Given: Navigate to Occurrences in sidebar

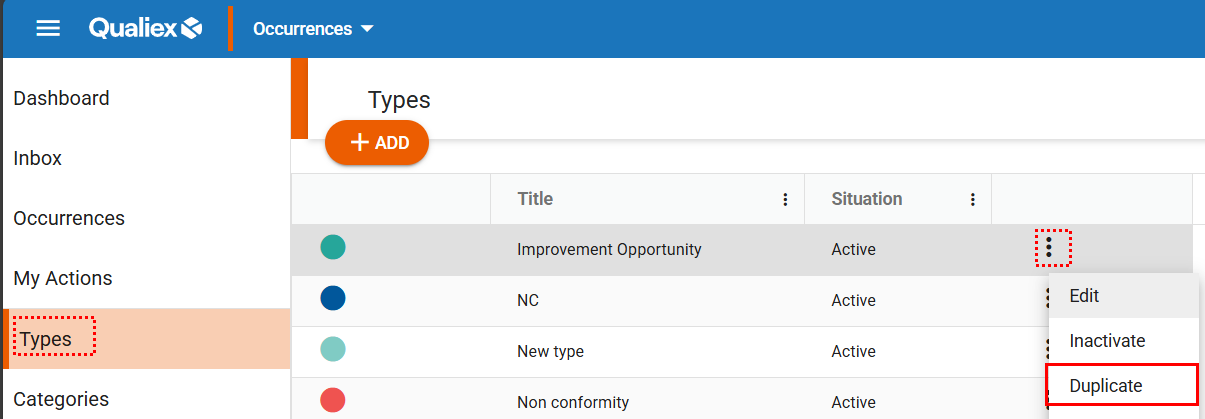Looking at the screenshot, I should coord(69,218).
